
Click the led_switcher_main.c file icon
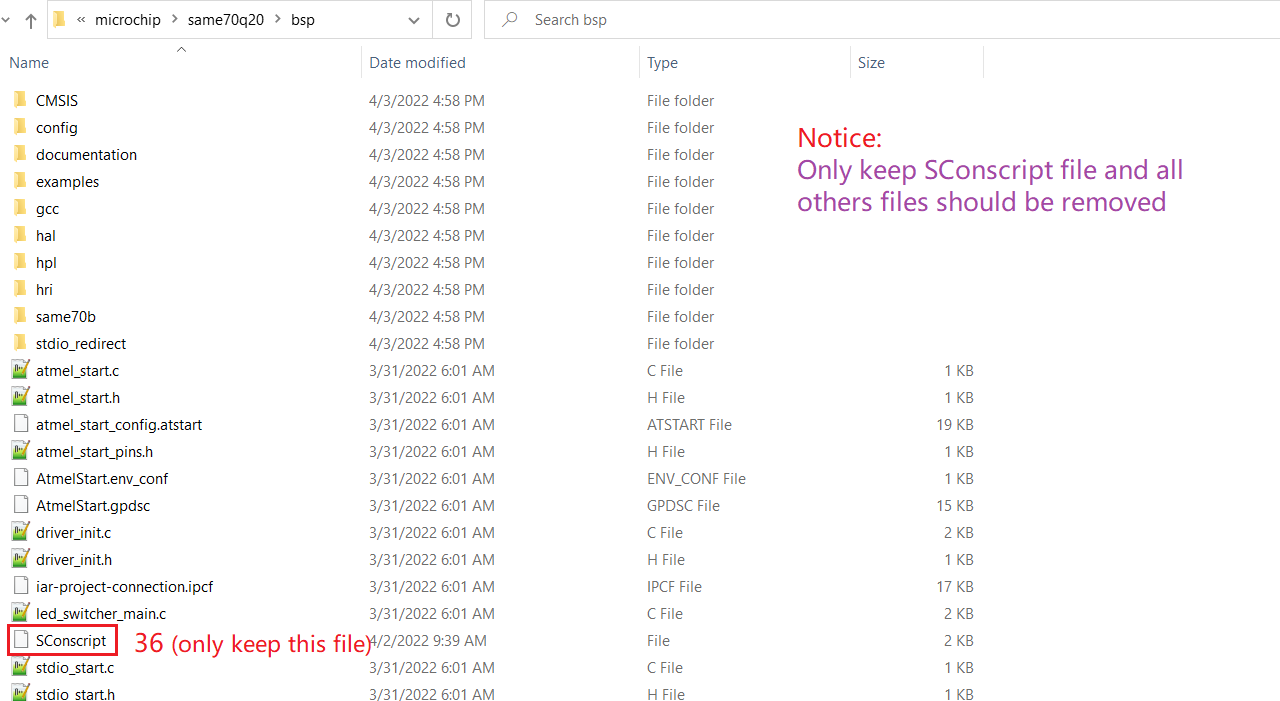coord(20,613)
